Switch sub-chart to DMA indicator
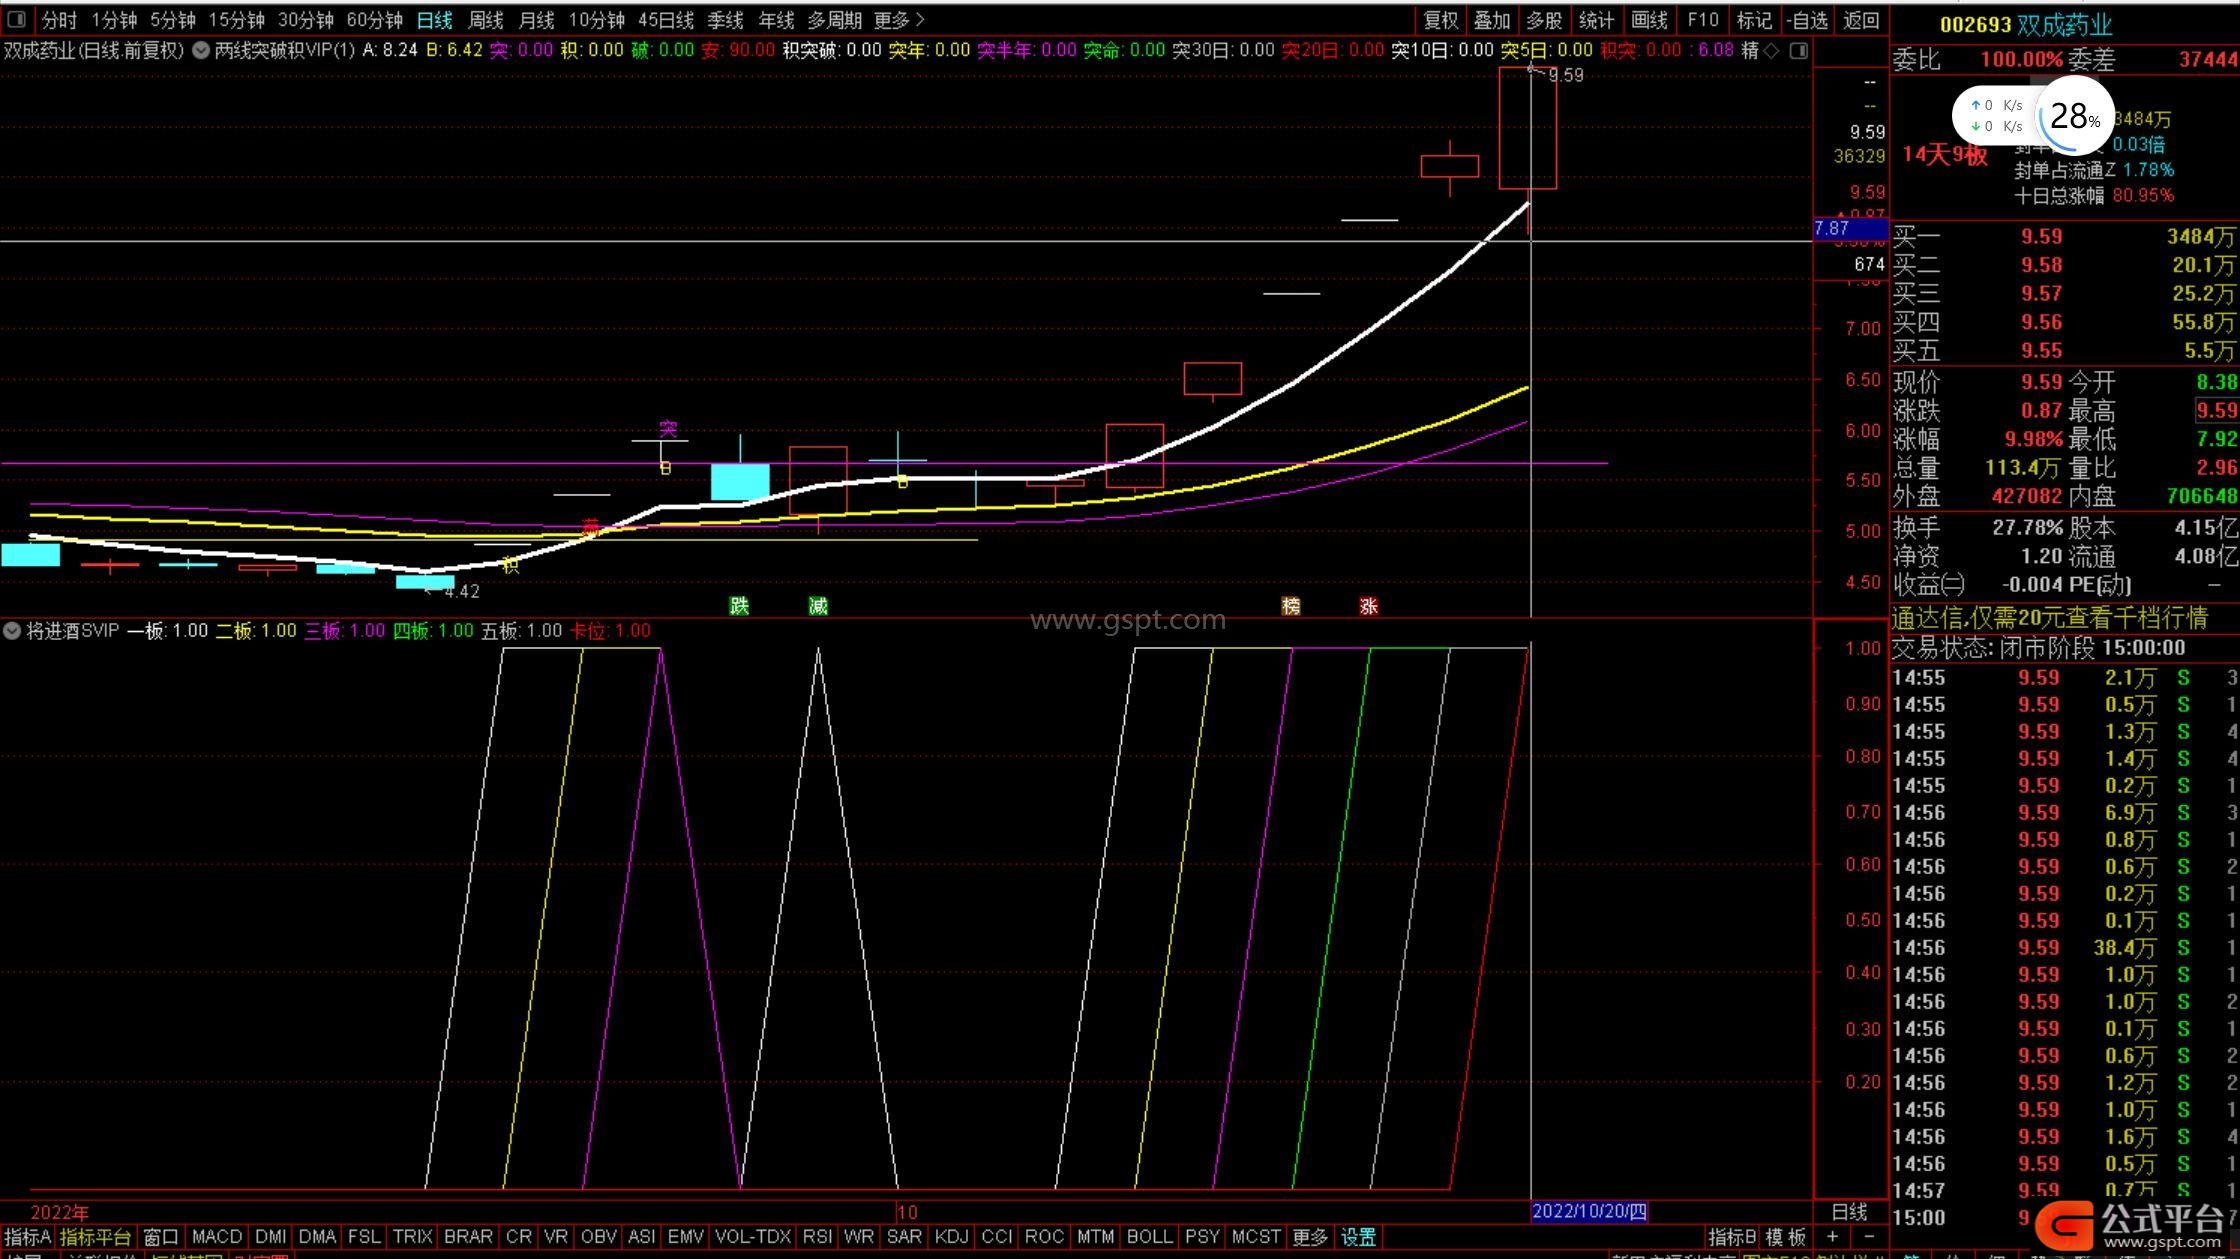This screenshot has width=2240, height=1259. pos(318,1237)
